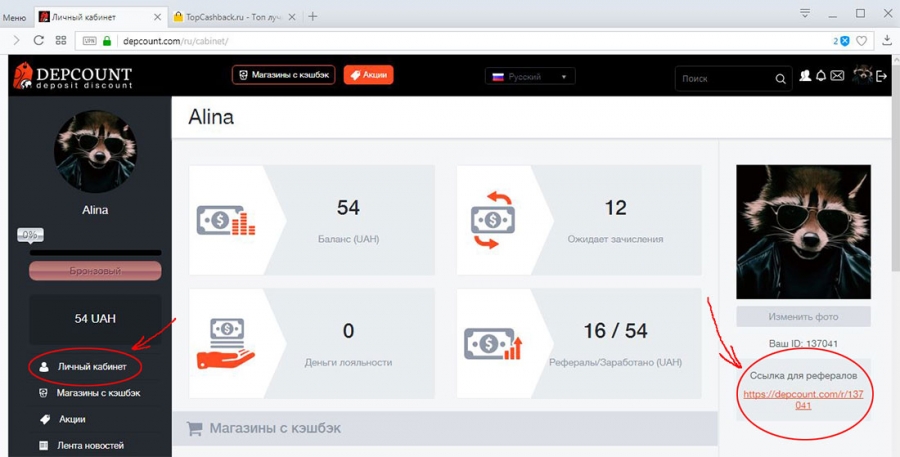Open the referrals user icon in header
This screenshot has height=457, width=900.
point(805,75)
